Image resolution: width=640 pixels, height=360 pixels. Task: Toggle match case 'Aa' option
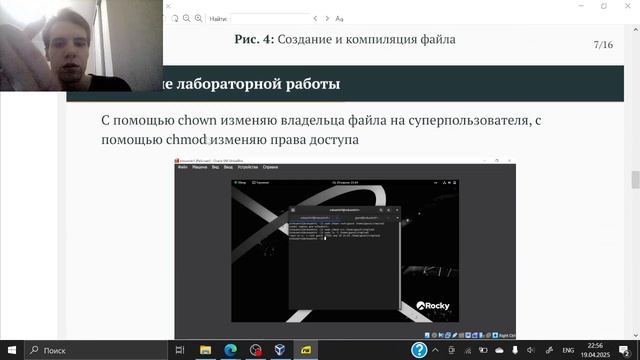click(x=339, y=18)
